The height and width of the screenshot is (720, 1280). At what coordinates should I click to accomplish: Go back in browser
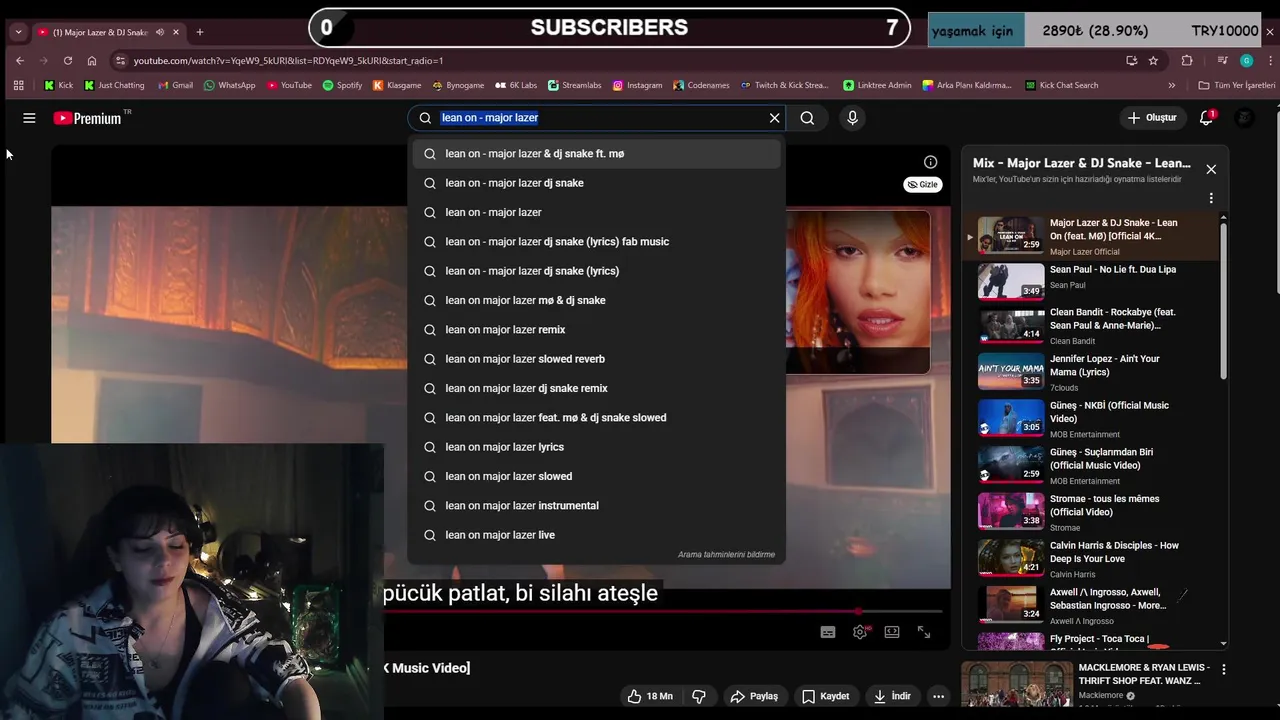[x=20, y=60]
